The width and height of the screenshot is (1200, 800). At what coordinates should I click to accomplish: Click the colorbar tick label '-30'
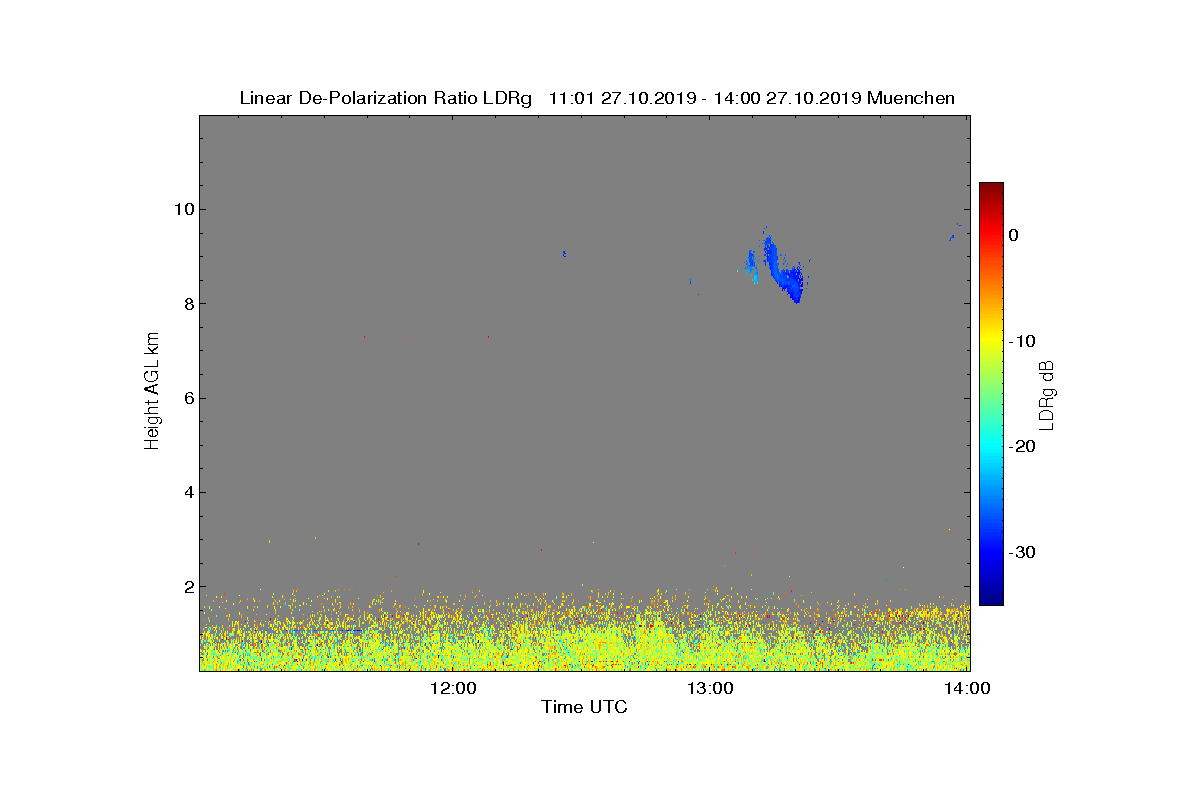tap(1022, 552)
